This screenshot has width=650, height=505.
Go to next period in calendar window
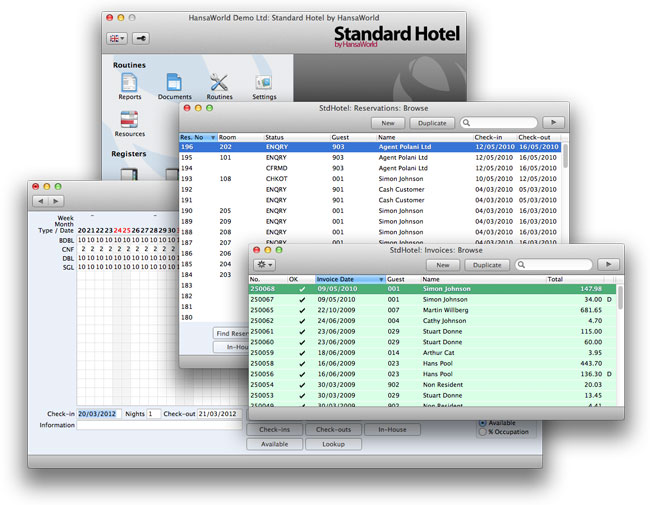pos(56,201)
